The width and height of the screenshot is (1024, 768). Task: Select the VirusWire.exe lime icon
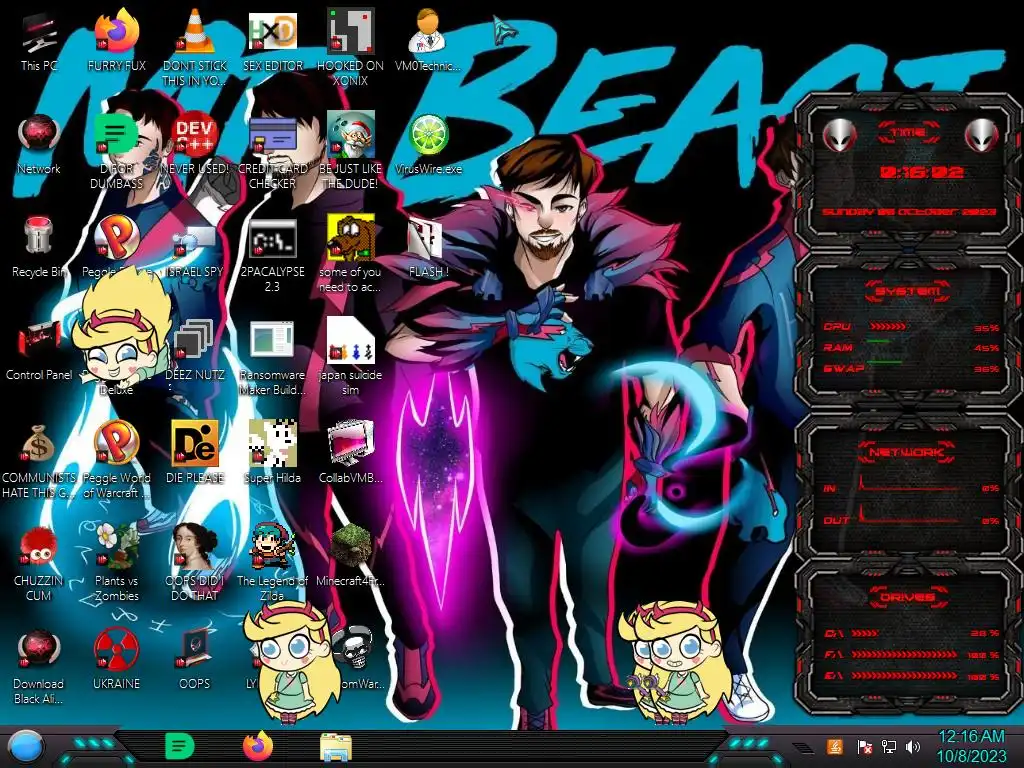tap(428, 145)
